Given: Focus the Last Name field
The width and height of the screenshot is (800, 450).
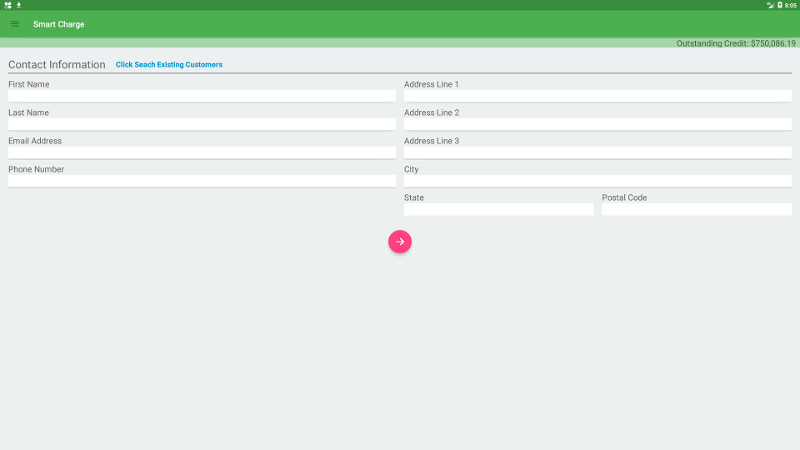Looking at the screenshot, I should point(202,124).
